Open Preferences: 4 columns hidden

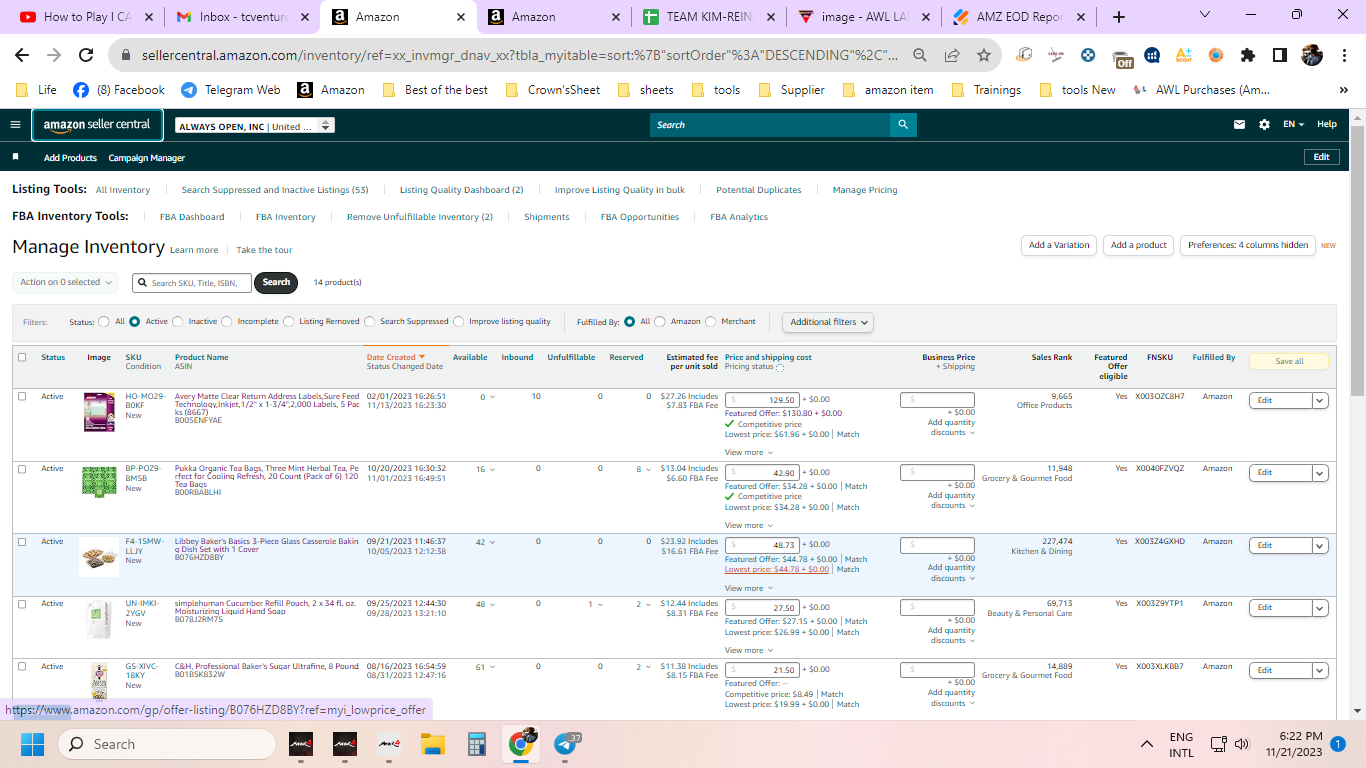point(1248,245)
